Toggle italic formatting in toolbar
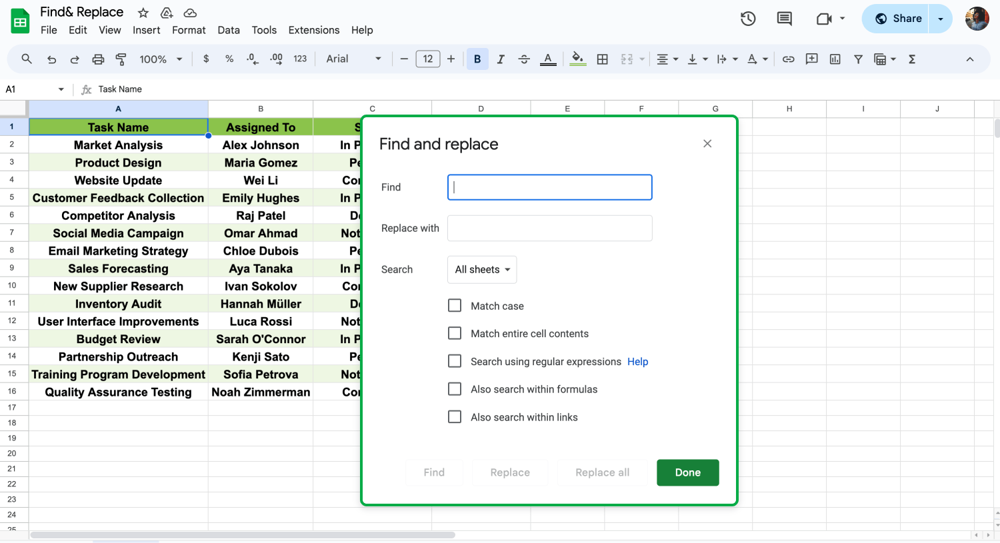 501,59
